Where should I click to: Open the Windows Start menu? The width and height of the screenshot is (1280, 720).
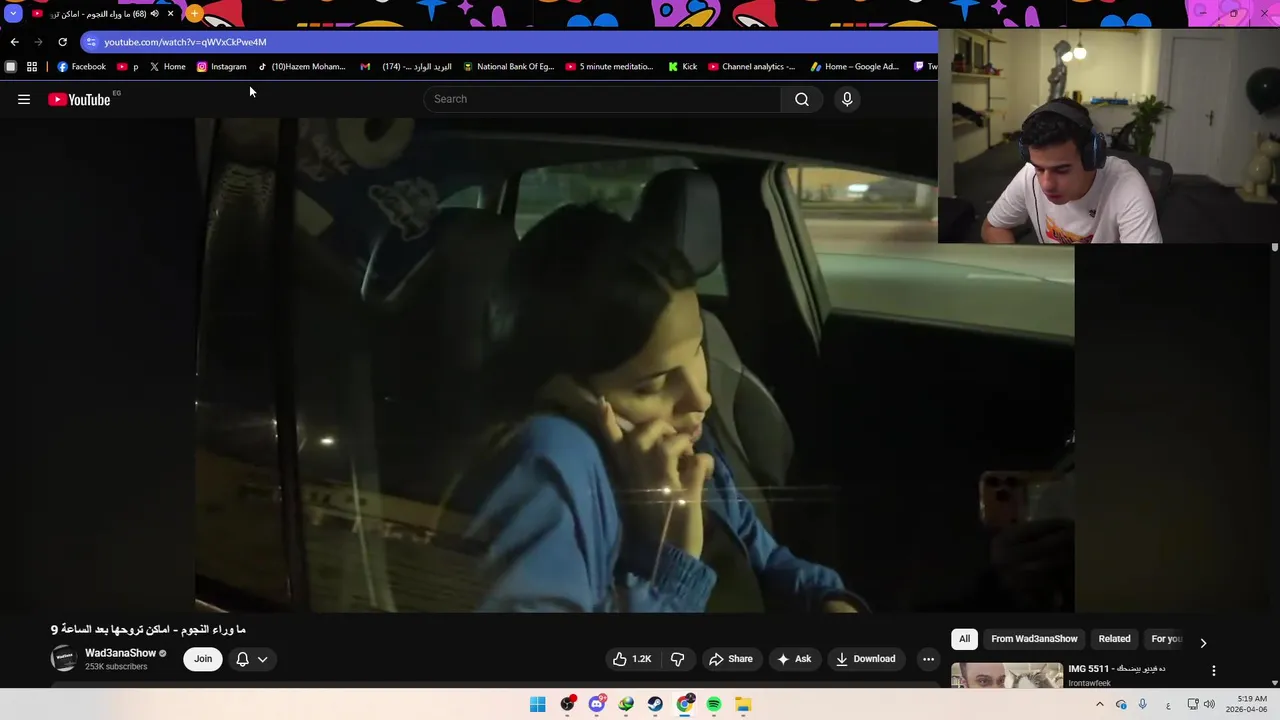tap(538, 704)
